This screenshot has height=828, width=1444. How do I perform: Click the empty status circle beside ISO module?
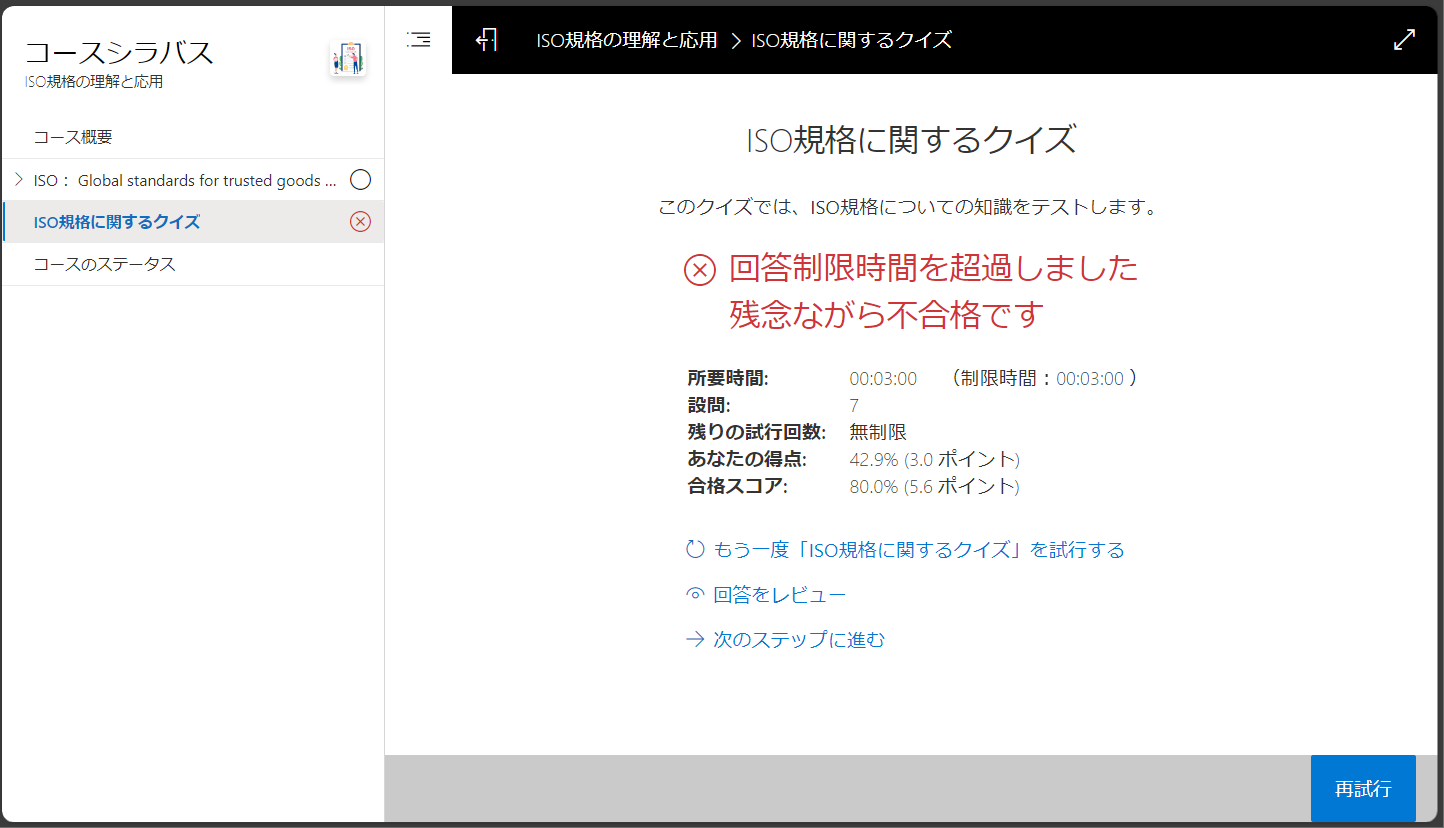360,180
